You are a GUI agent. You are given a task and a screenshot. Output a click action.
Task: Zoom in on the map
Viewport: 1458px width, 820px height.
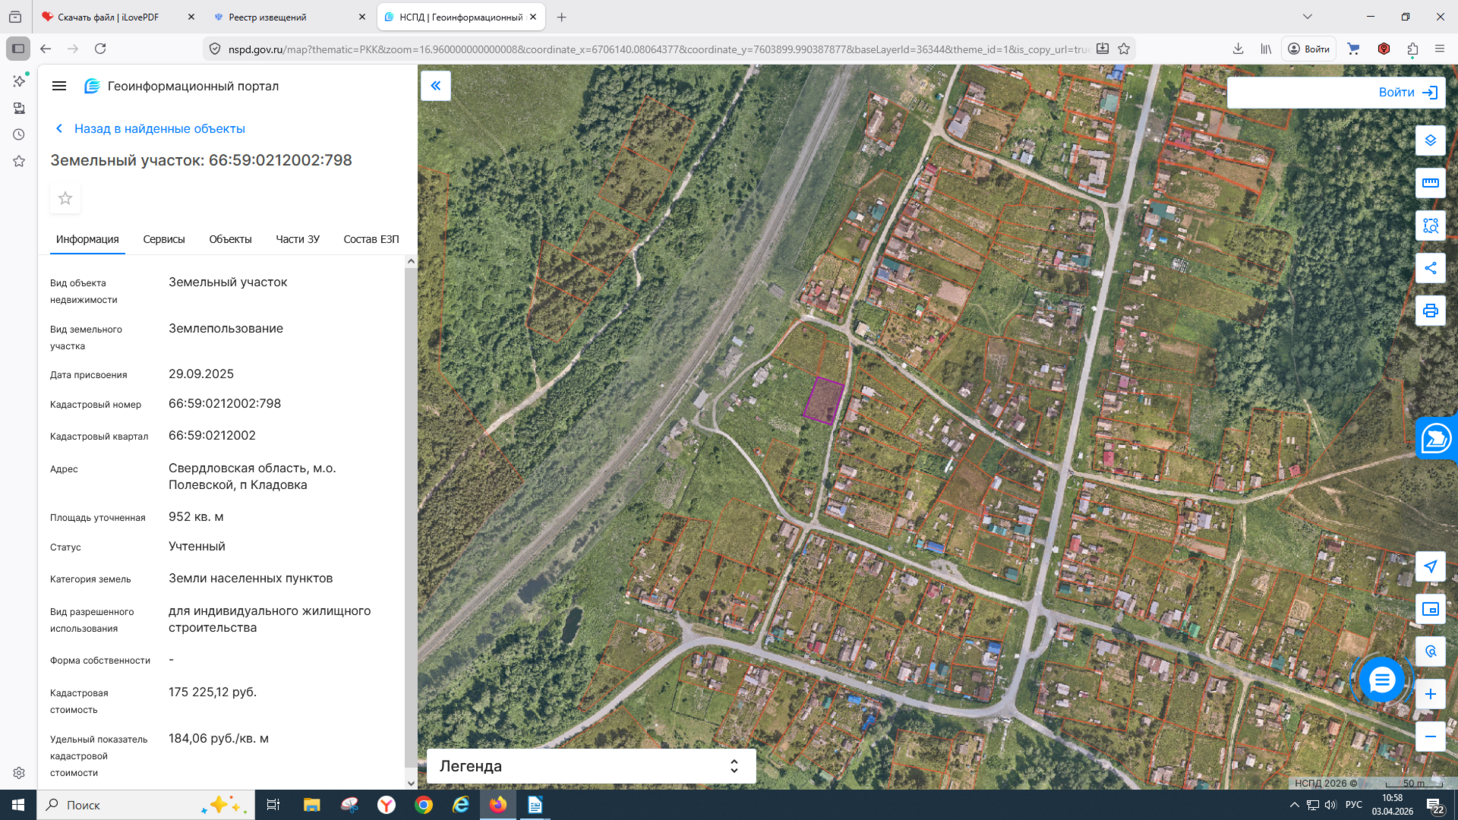[1430, 694]
